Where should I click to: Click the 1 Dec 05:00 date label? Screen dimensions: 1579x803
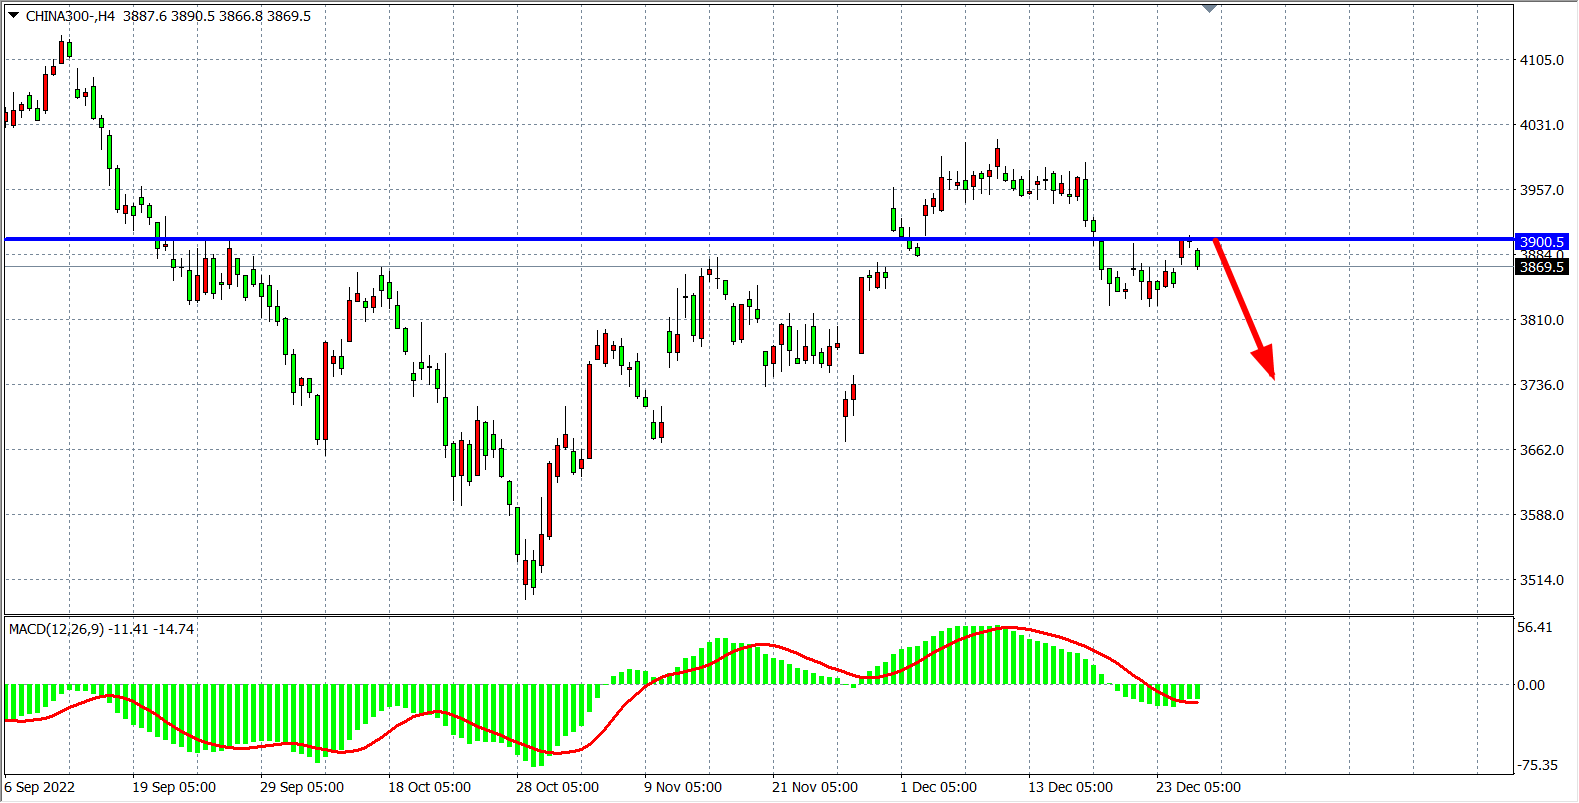pos(938,787)
